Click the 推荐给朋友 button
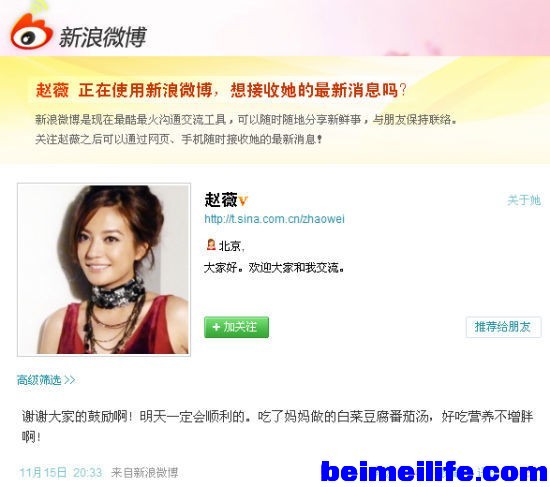 [503, 327]
